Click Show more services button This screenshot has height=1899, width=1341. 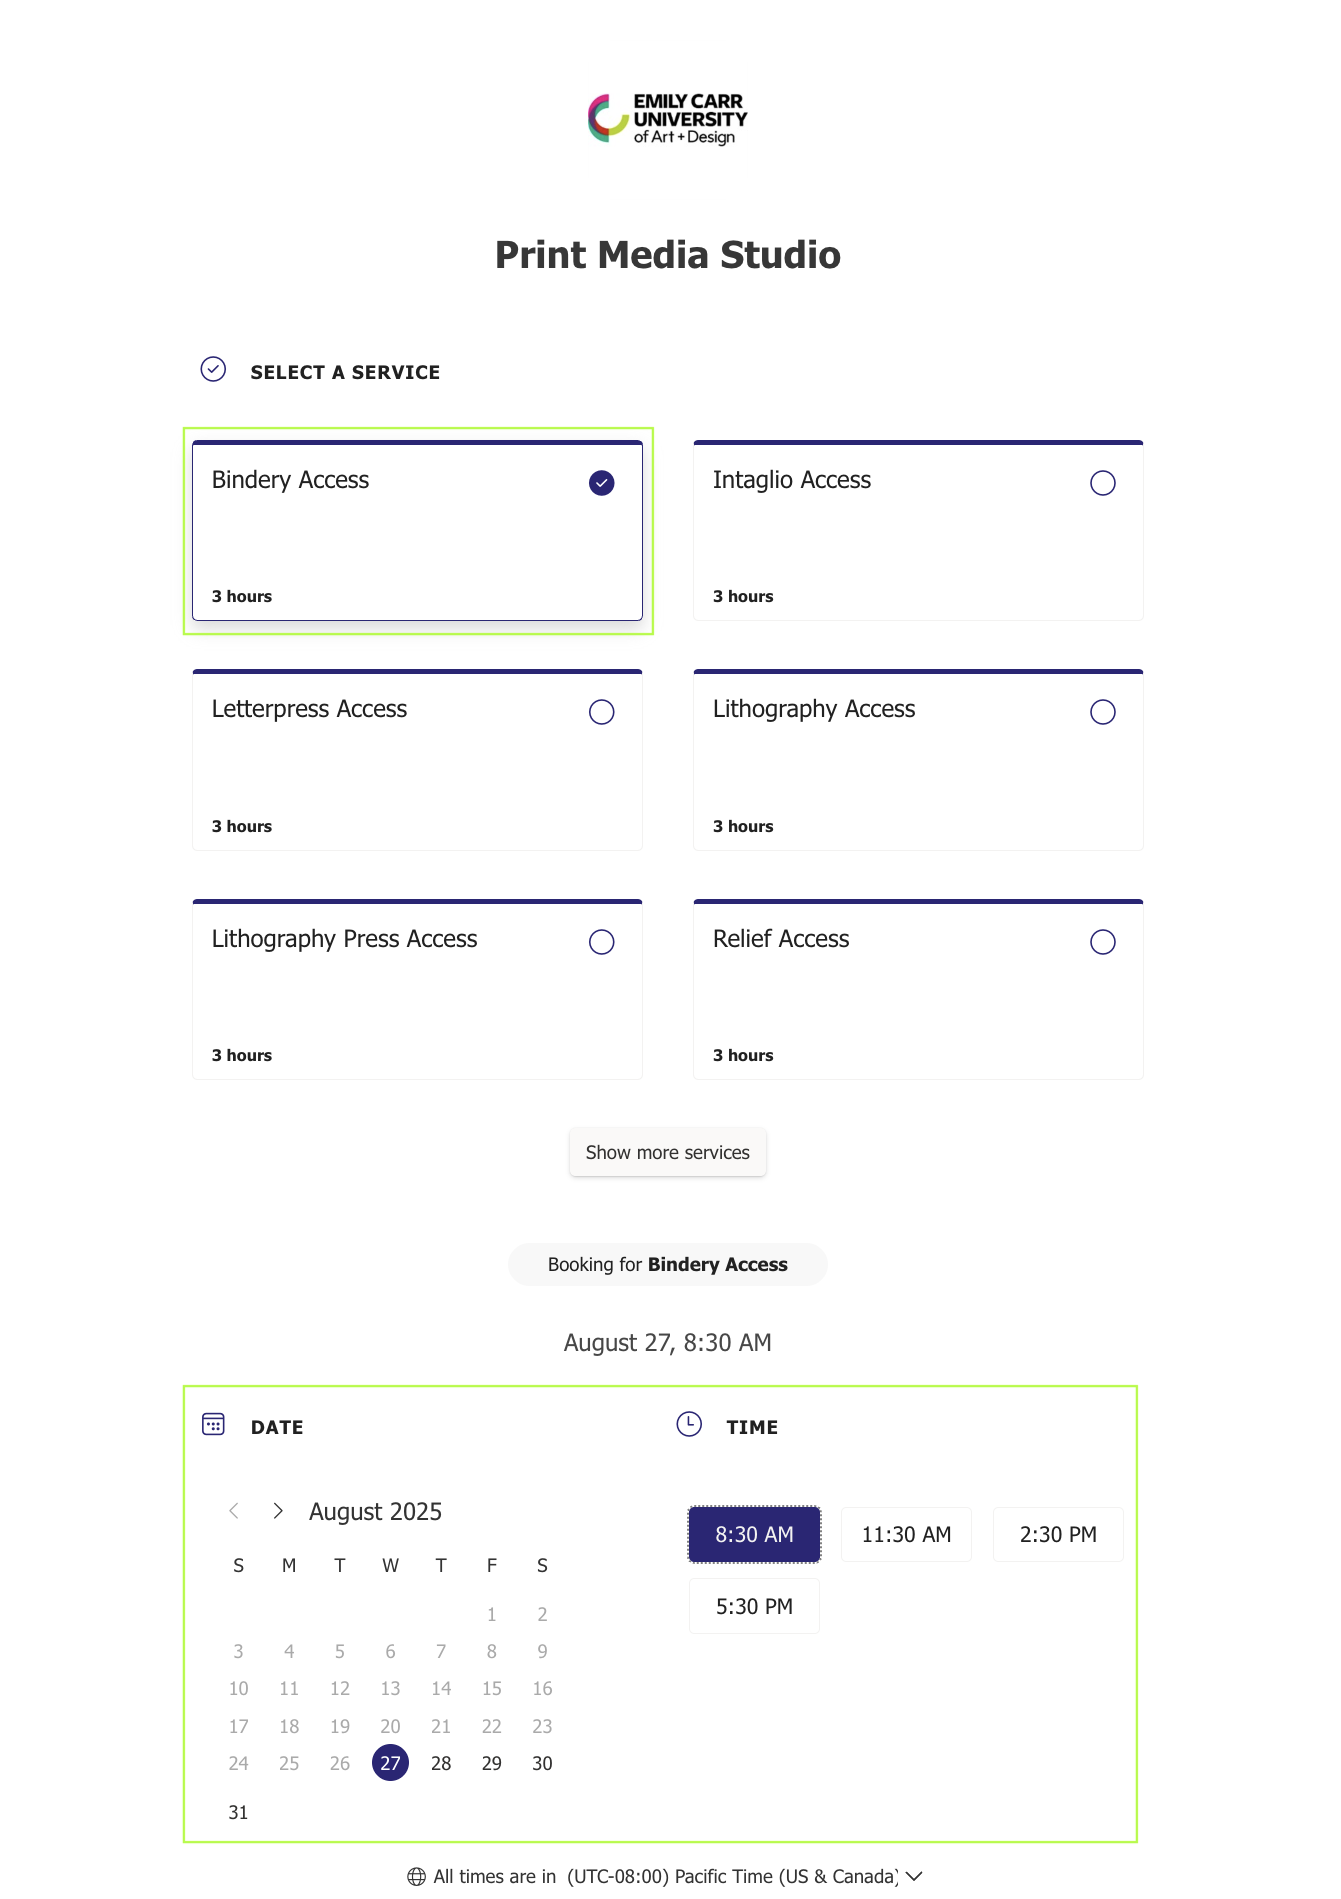(x=667, y=1152)
